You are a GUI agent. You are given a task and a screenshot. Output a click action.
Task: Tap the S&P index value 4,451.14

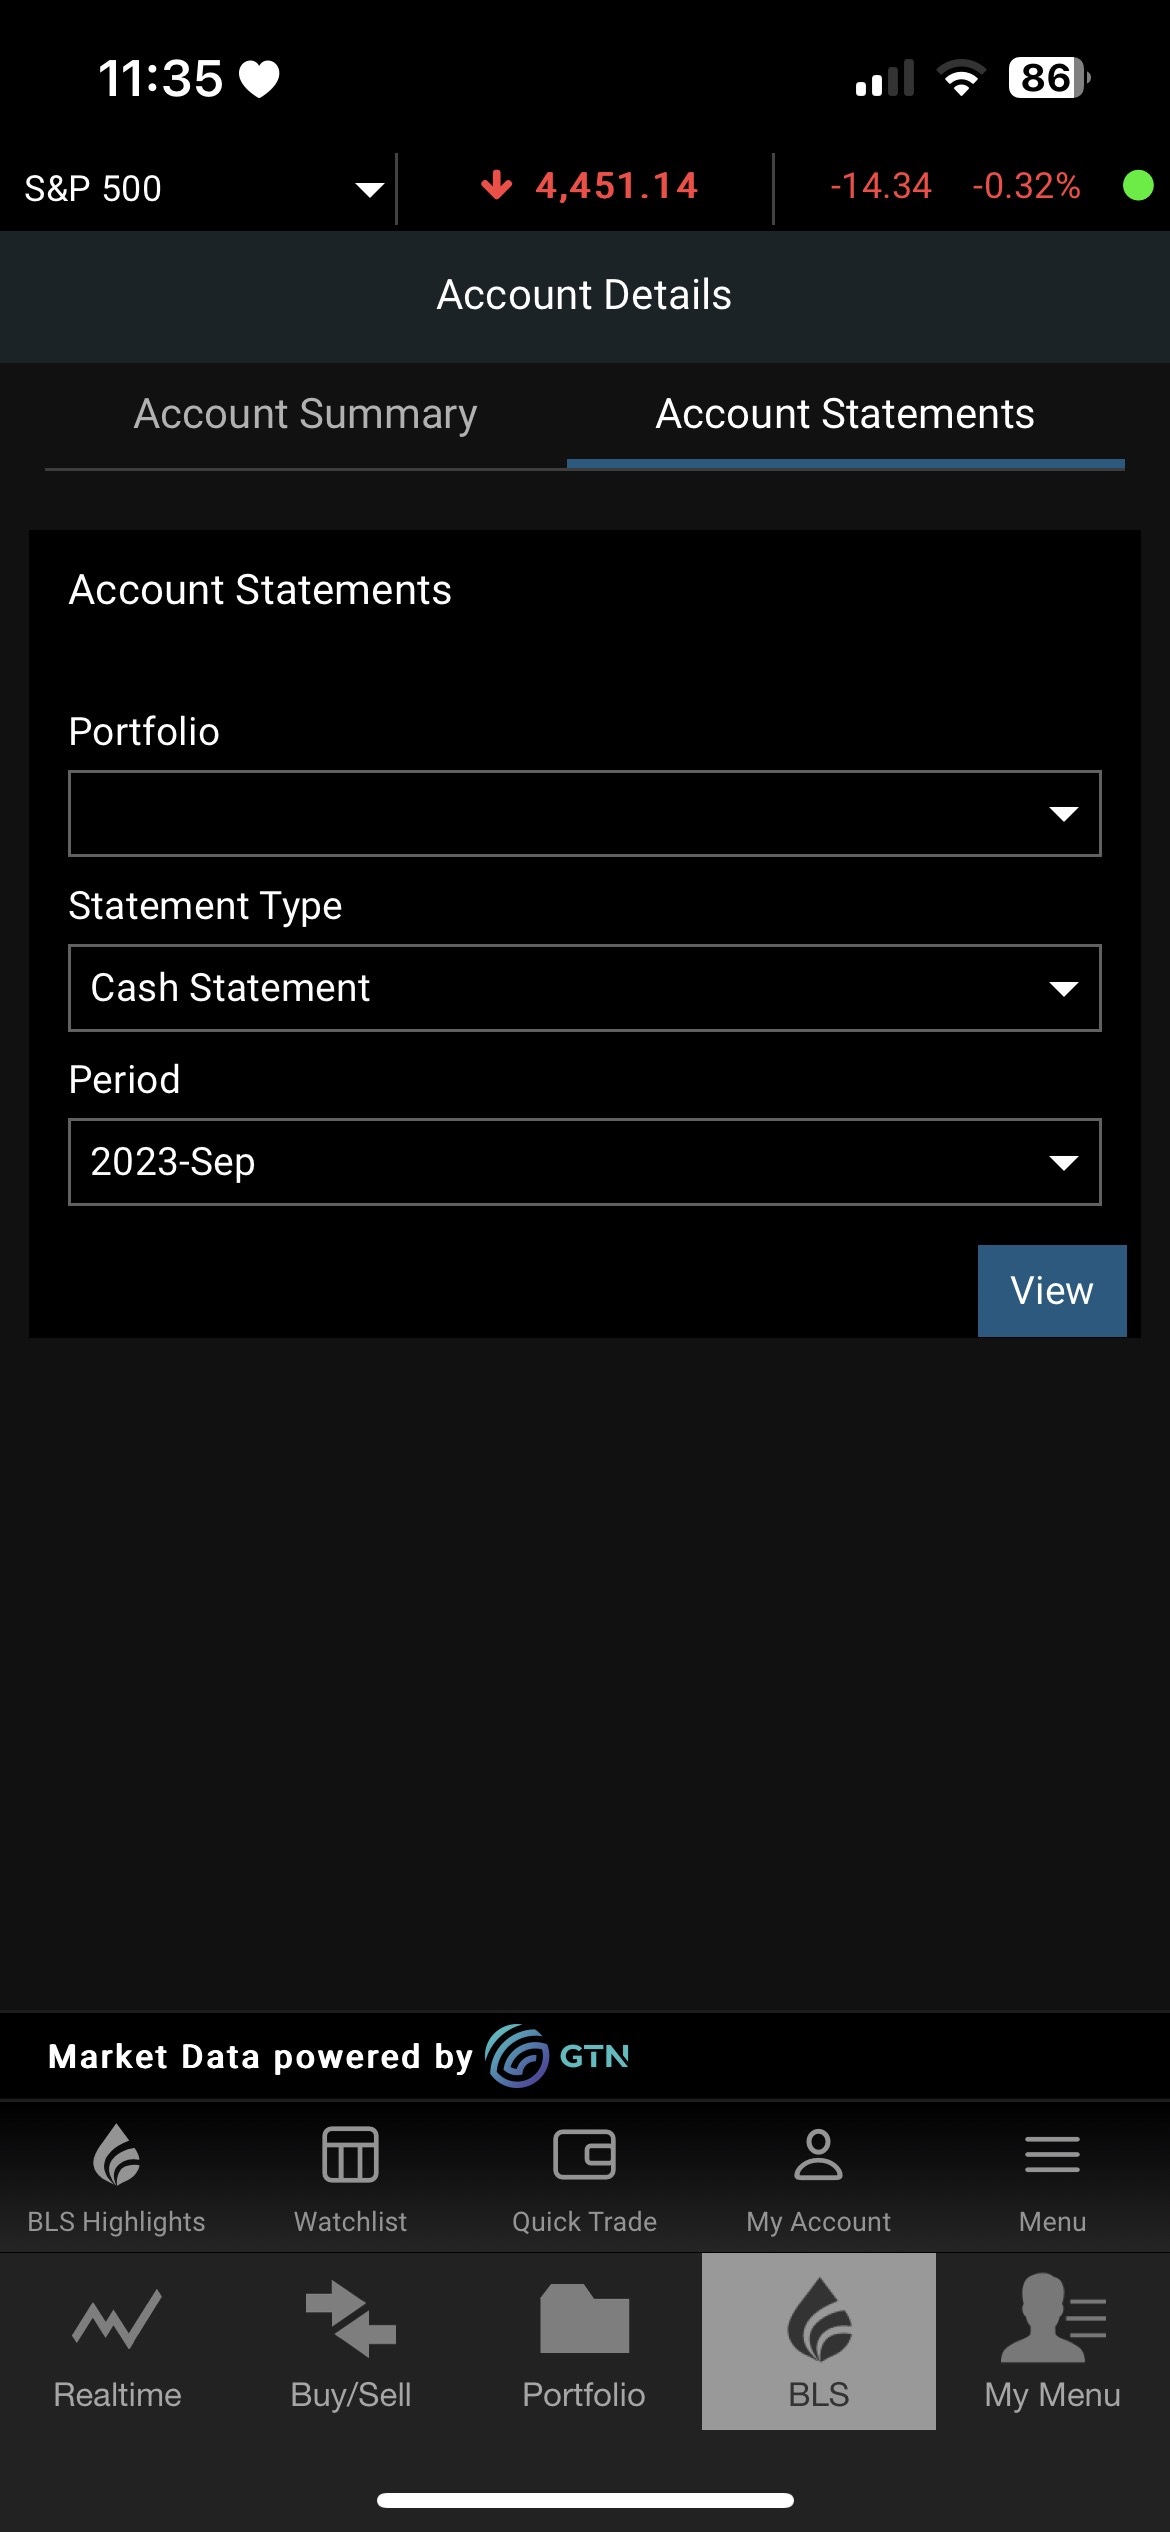pos(616,187)
